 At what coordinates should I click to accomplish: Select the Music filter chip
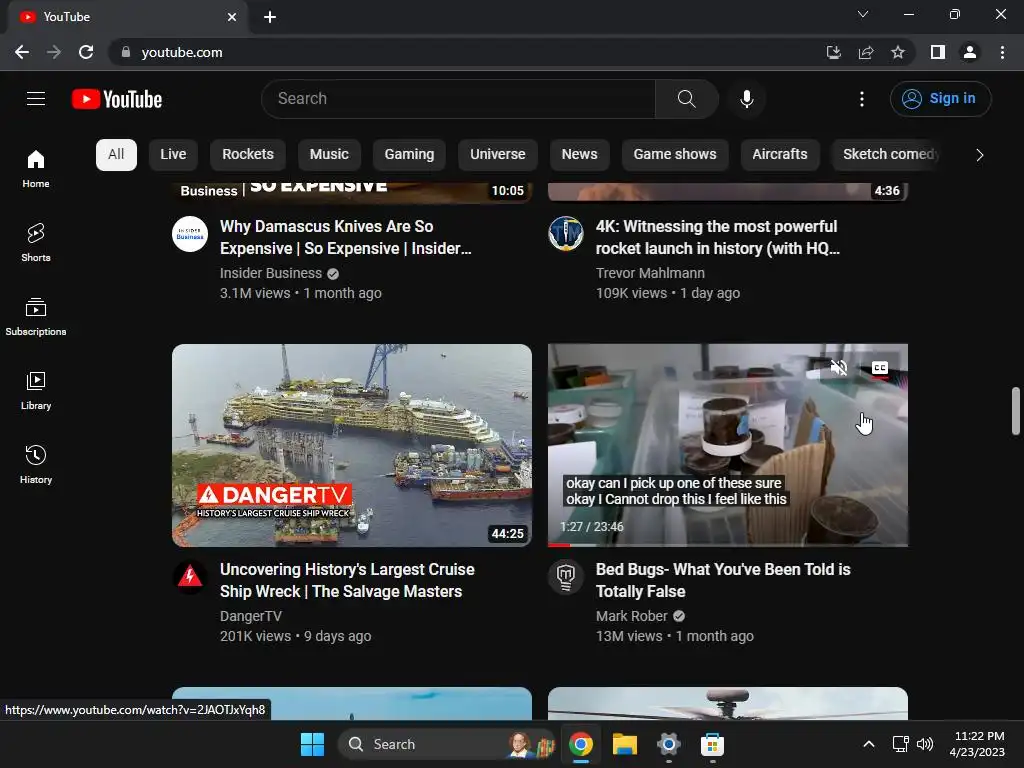(329, 155)
